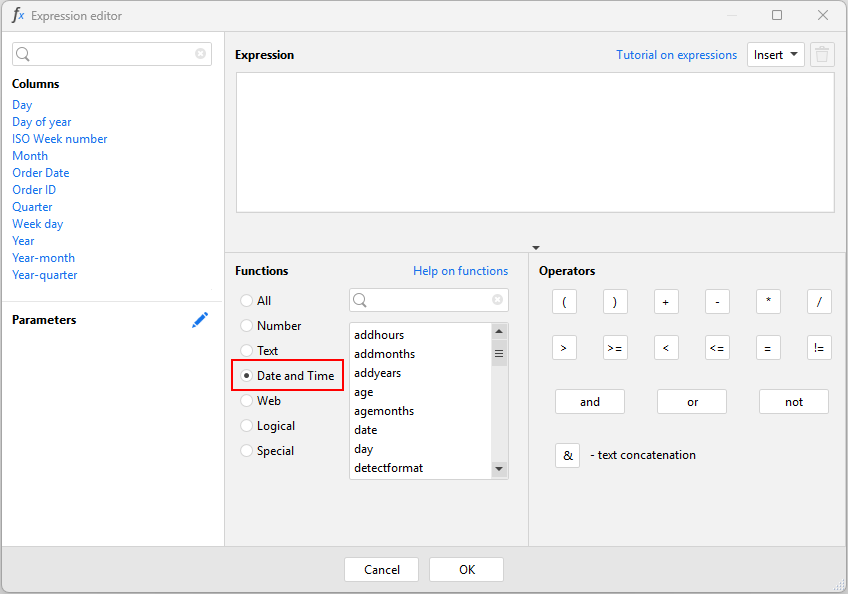848x594 pixels.
Task: Insert the greater-than-or-equal operator
Action: (x=615, y=348)
